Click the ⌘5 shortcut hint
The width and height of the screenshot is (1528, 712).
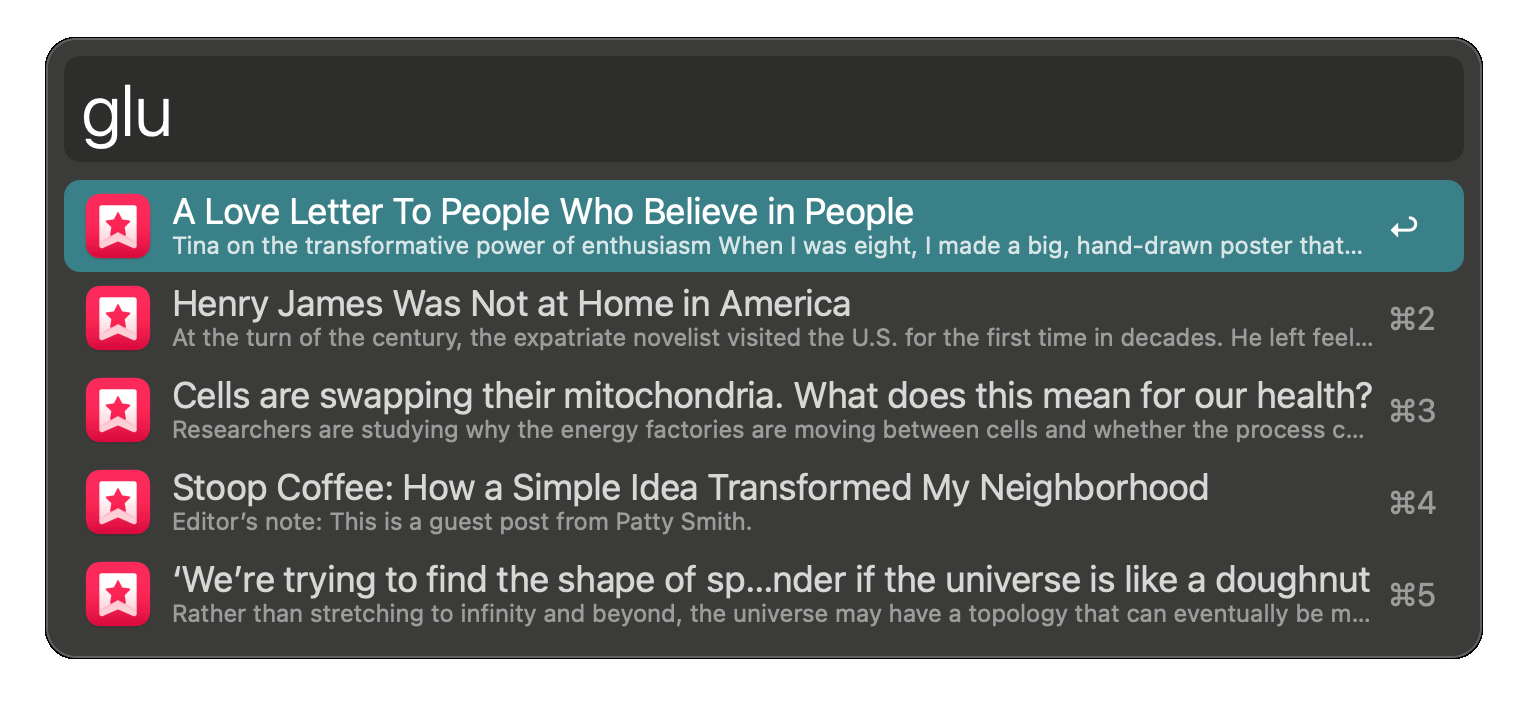(1412, 595)
